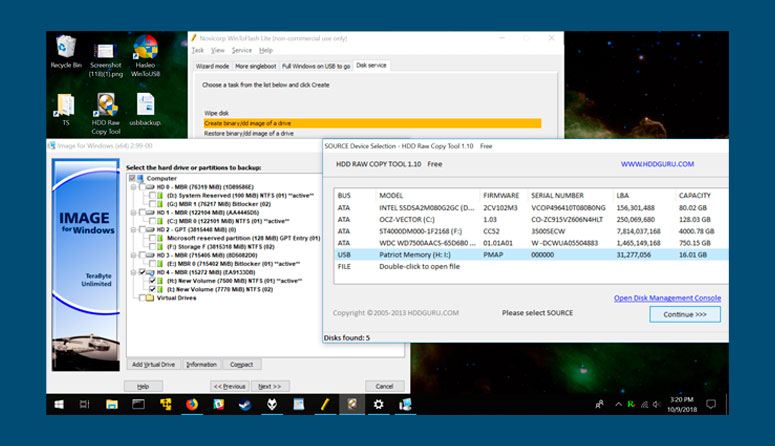The width and height of the screenshot is (775, 446).
Task: Click the yellow network-diagram taskbar icon
Action: pos(165,404)
